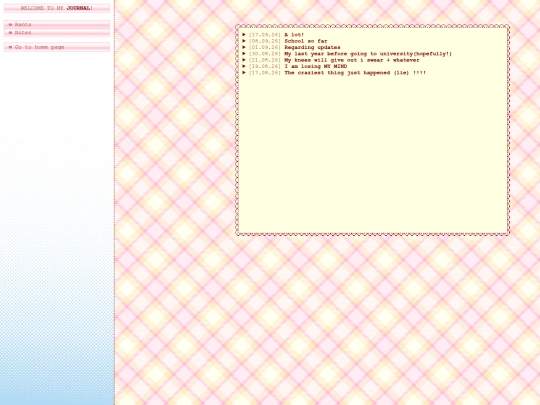Screen dimensions: 540x405
Task: Open the Rants section link
Action: point(23,24)
